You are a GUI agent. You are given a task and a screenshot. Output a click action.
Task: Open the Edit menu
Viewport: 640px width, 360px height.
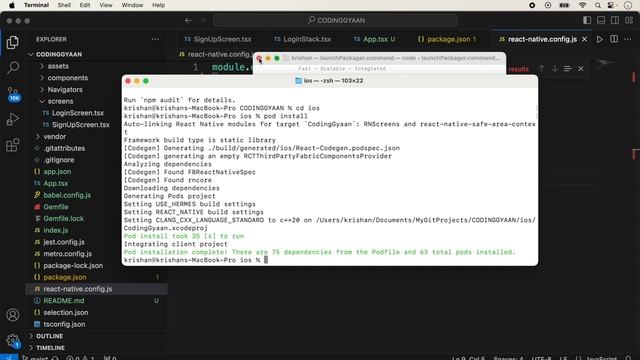click(85, 5)
